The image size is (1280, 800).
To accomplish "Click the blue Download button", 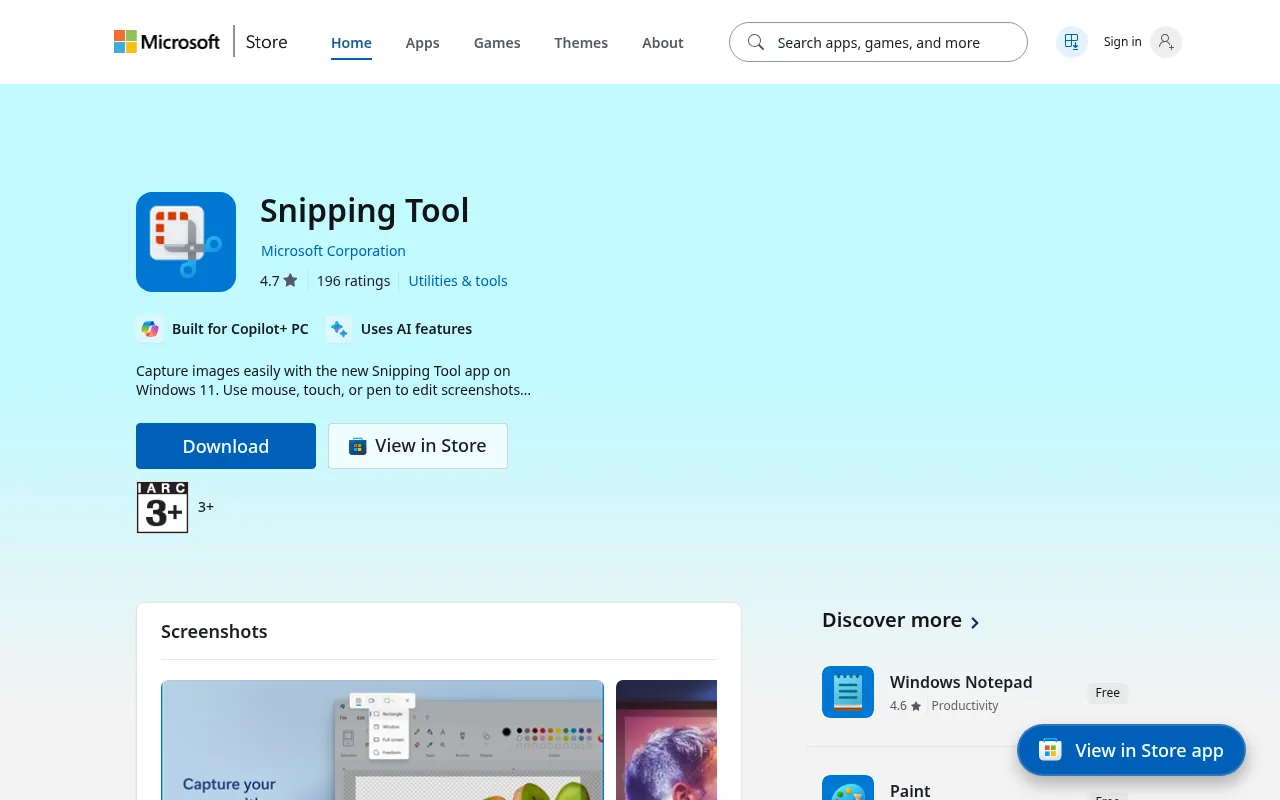I will point(226,446).
